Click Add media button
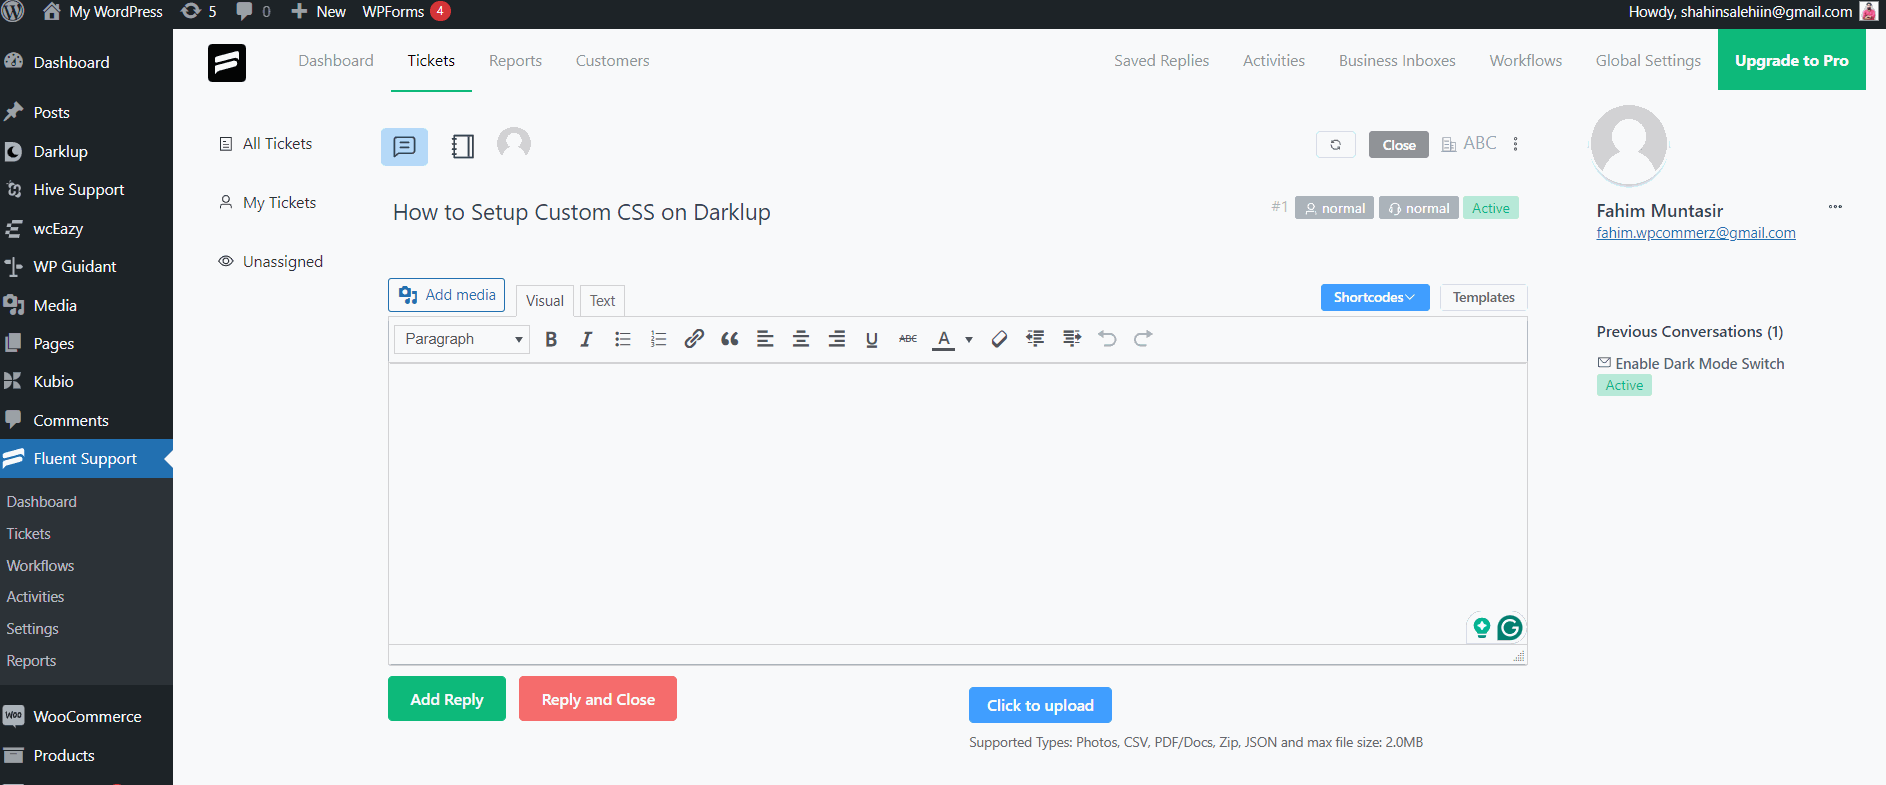 click(x=446, y=295)
